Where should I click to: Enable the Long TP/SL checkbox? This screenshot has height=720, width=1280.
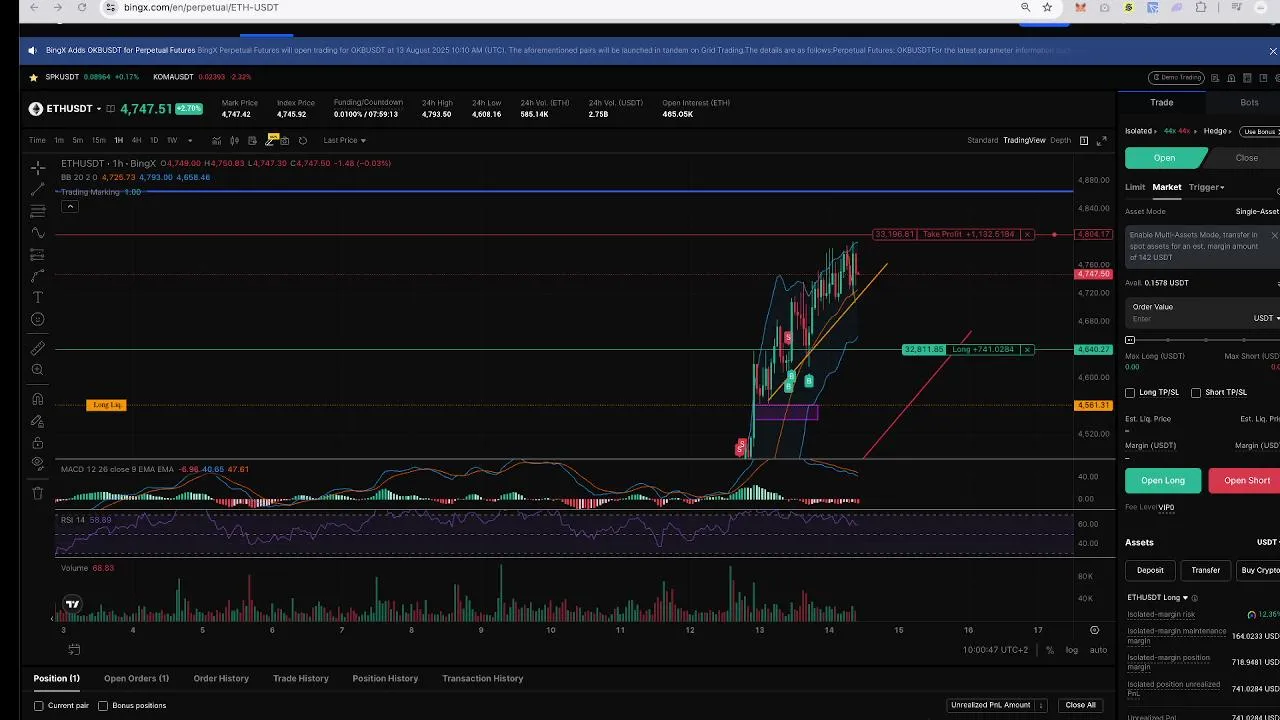pos(1130,393)
